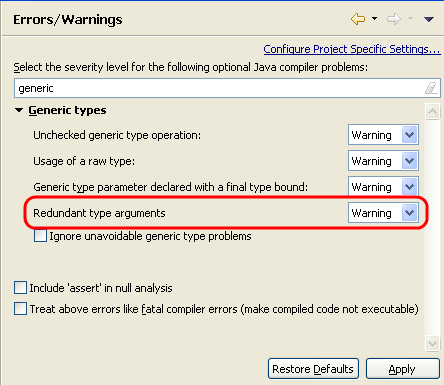The image size is (444, 385).
Task: Click the scrollbar down arrow
Action: [x=432, y=343]
